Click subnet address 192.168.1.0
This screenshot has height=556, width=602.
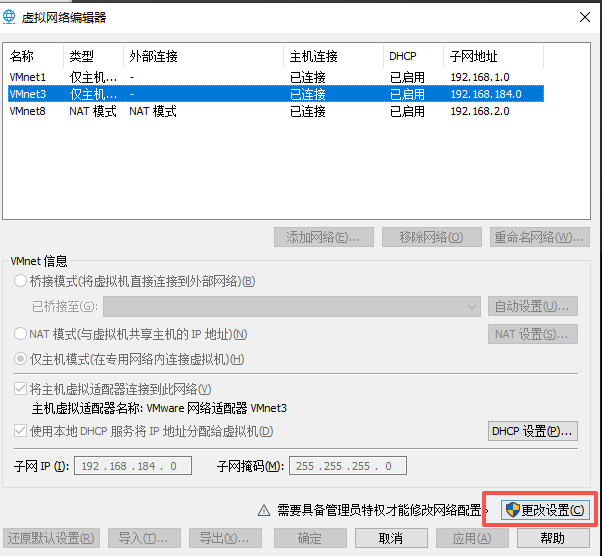click(480, 77)
